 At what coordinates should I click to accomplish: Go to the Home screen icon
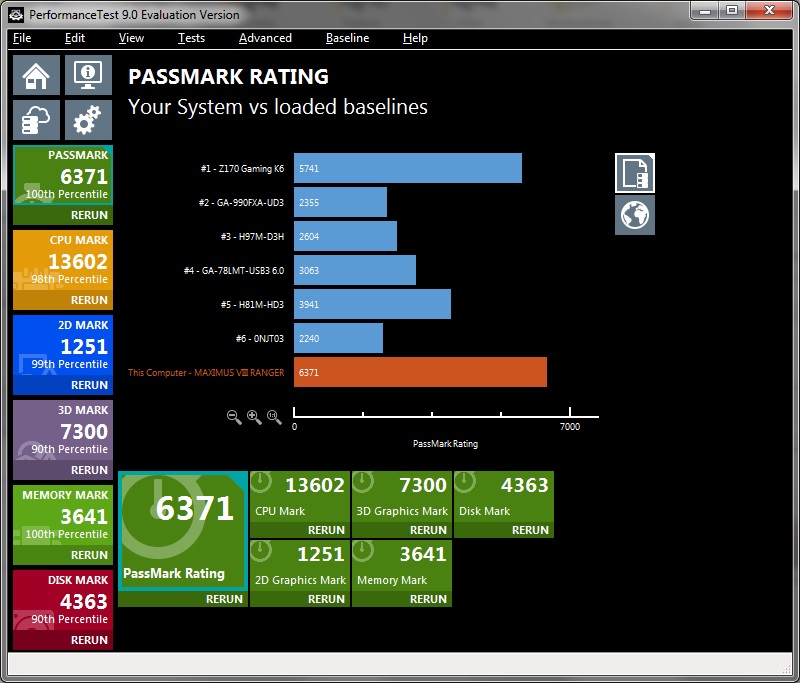coord(36,75)
